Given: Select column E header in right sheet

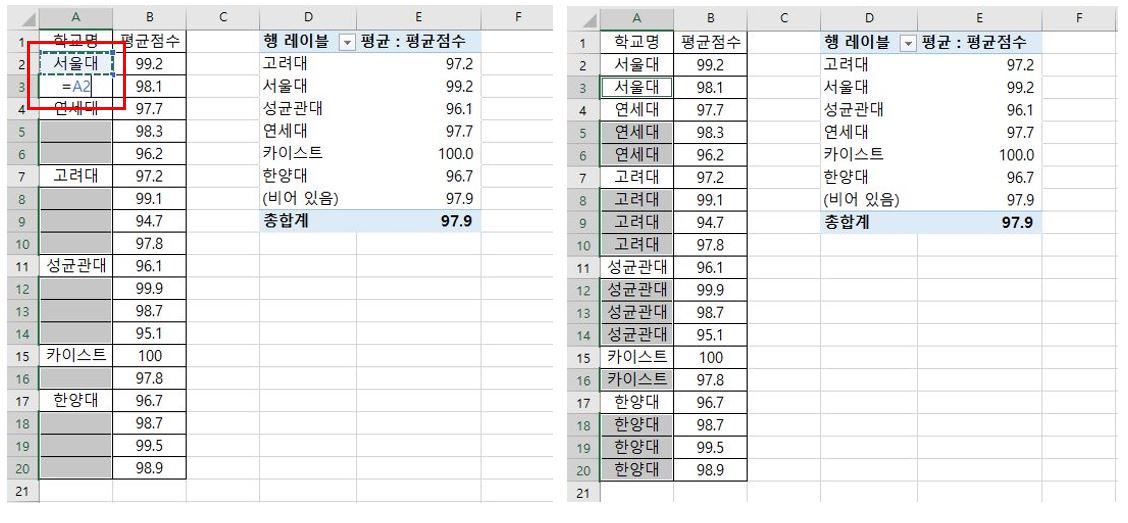Looking at the screenshot, I should click(980, 18).
